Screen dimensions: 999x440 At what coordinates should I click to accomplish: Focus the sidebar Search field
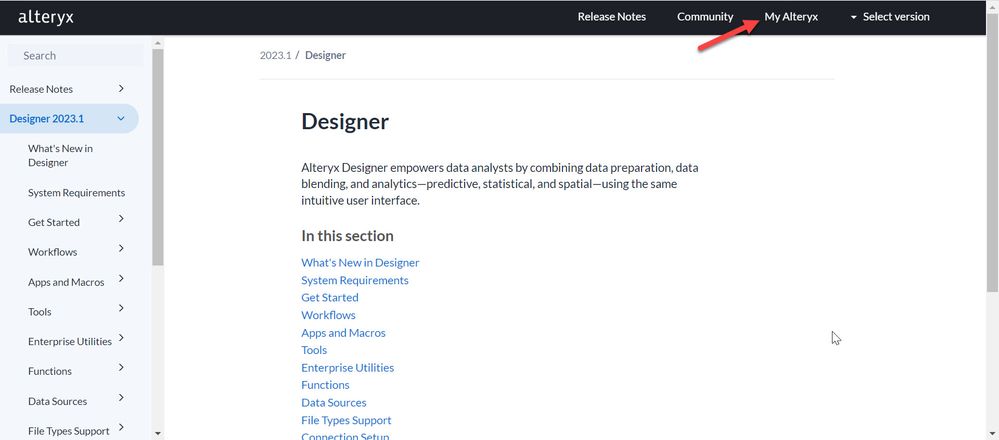click(75, 55)
